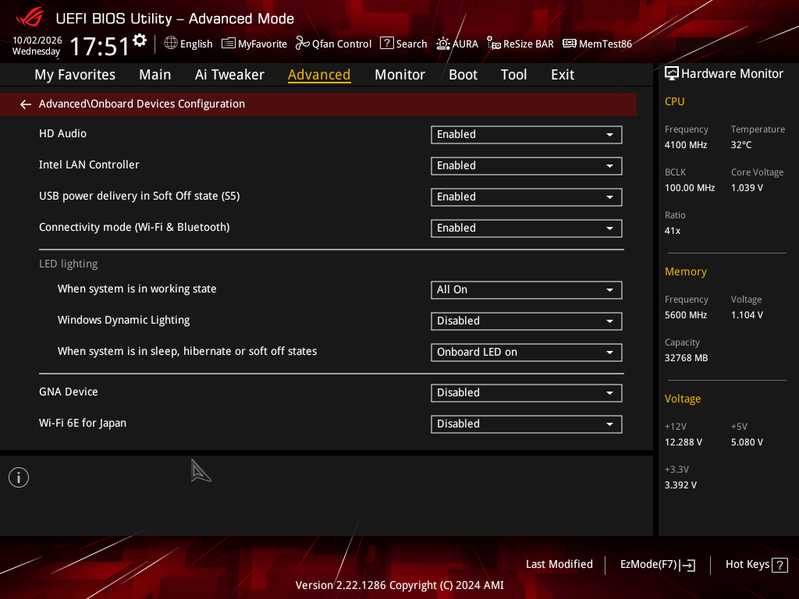Image resolution: width=799 pixels, height=599 pixels.
Task: Click the ROG logo icon
Action: click(x=30, y=18)
